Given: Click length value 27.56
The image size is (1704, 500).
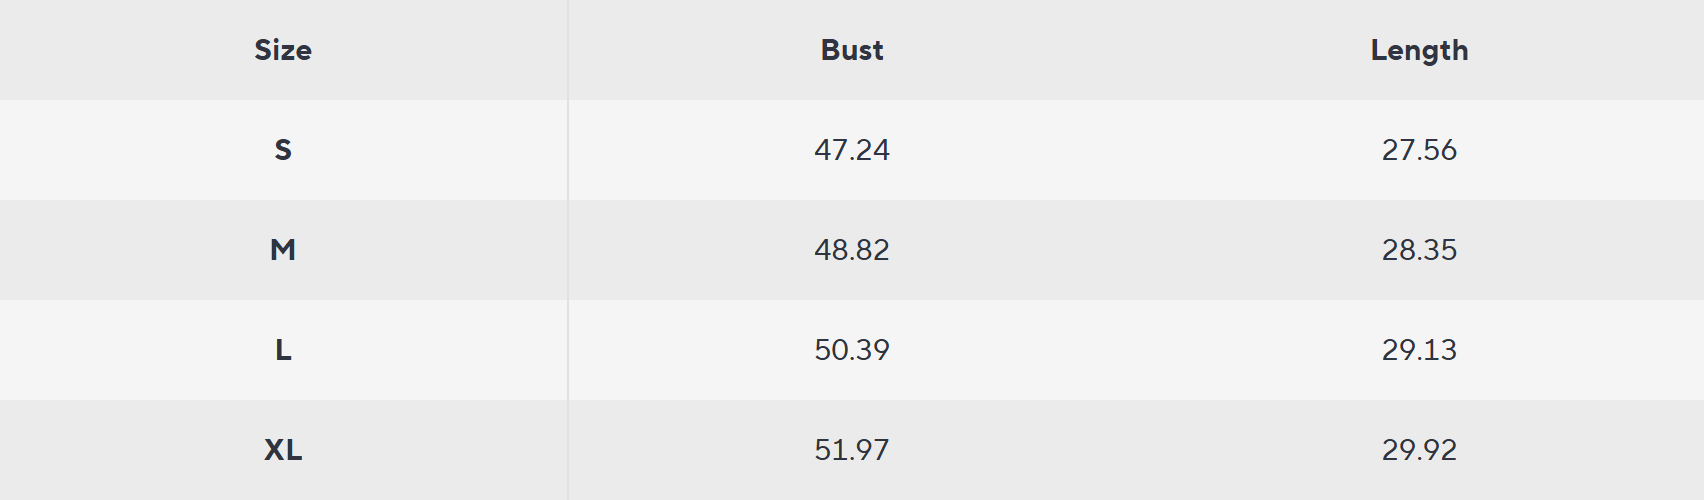Looking at the screenshot, I should (1419, 150).
